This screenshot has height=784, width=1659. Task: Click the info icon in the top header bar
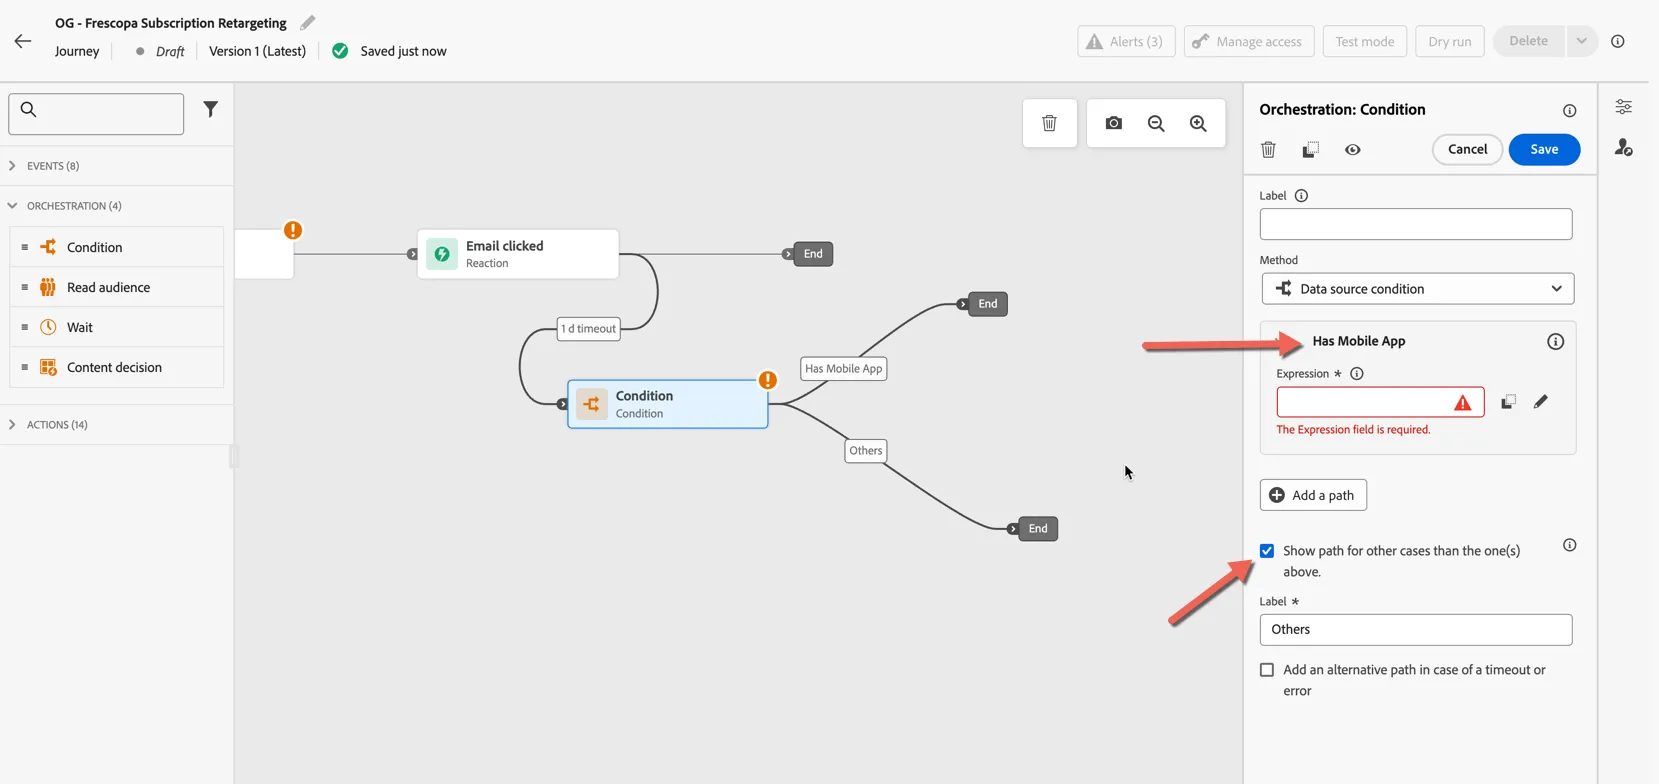1617,41
